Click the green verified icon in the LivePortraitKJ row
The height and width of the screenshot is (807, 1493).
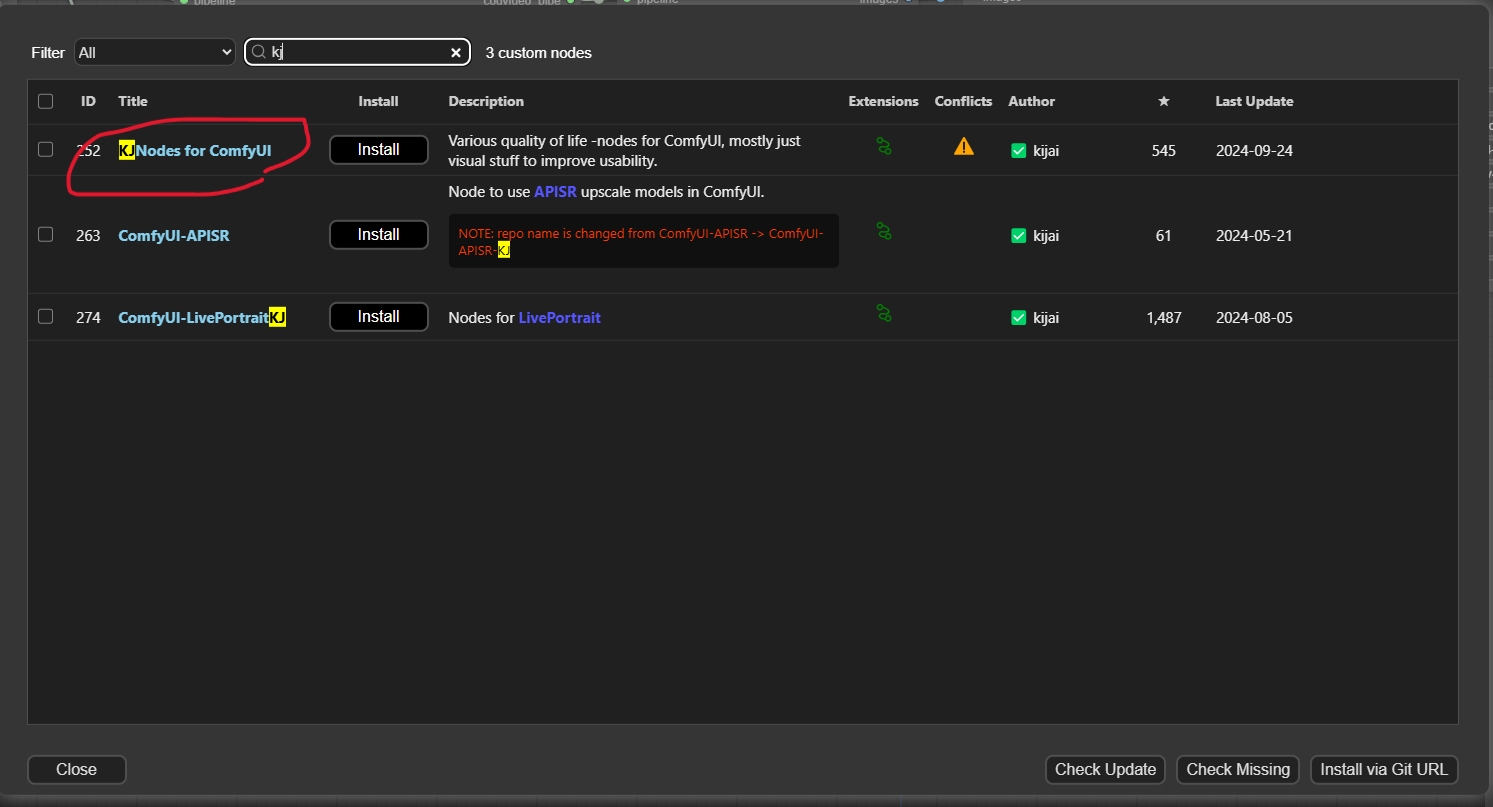(x=1019, y=317)
